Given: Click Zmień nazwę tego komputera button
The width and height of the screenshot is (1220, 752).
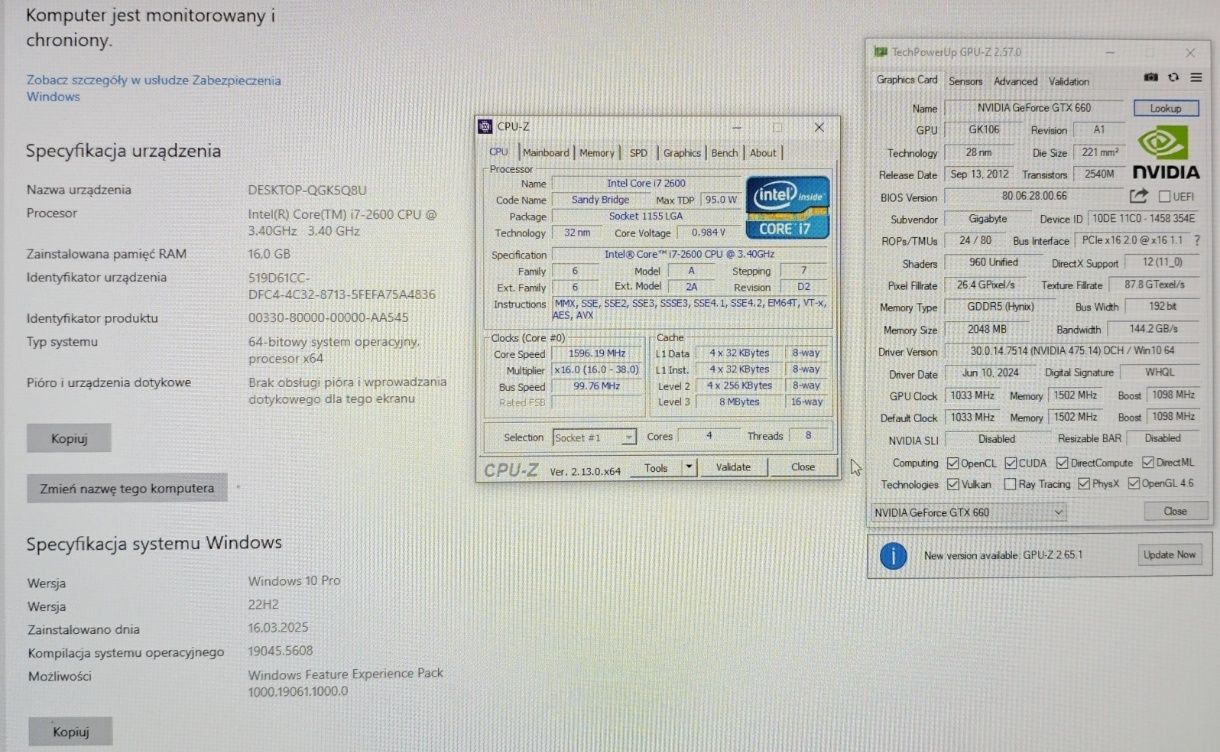Looking at the screenshot, I should pos(127,488).
